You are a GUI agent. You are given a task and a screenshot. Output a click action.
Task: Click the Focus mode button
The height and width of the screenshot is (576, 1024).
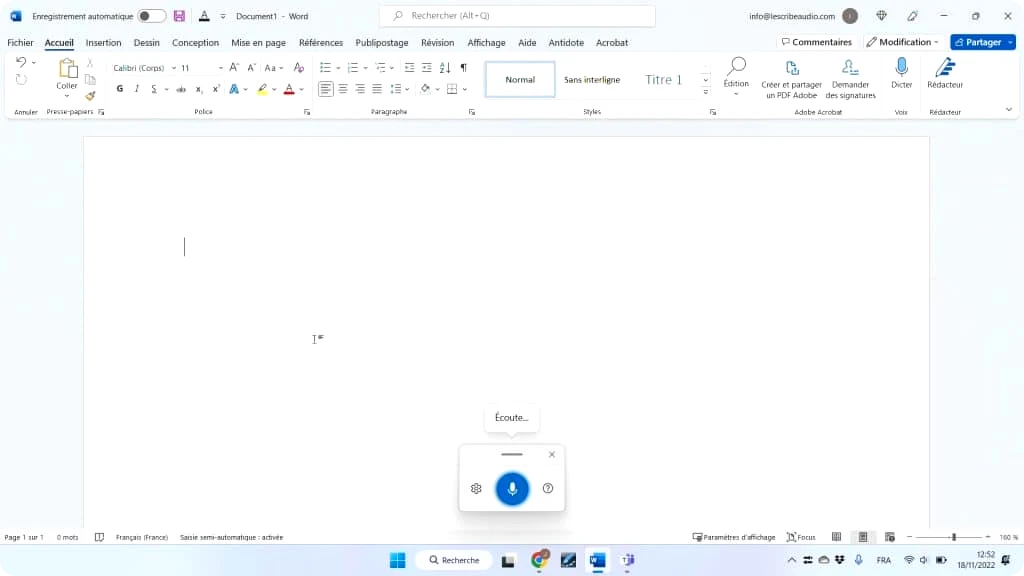[x=801, y=537]
